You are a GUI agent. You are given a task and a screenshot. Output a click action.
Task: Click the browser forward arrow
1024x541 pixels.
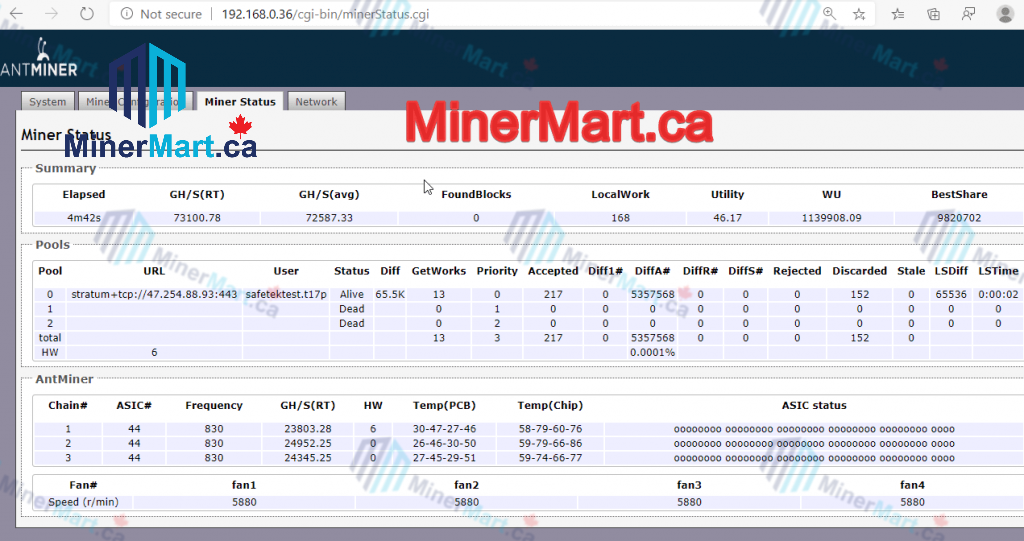(x=52, y=14)
